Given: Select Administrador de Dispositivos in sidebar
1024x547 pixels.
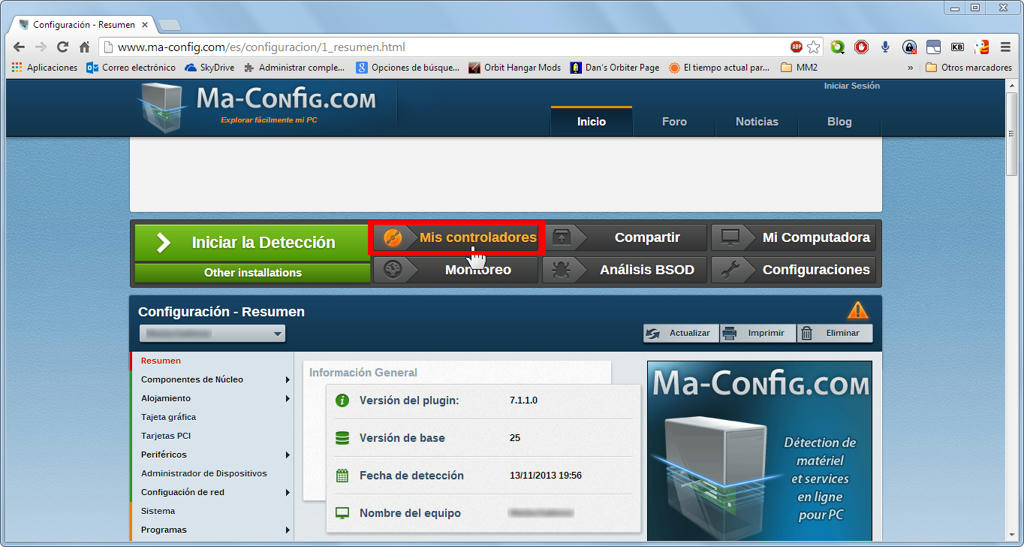Looking at the screenshot, I should click(x=204, y=473).
